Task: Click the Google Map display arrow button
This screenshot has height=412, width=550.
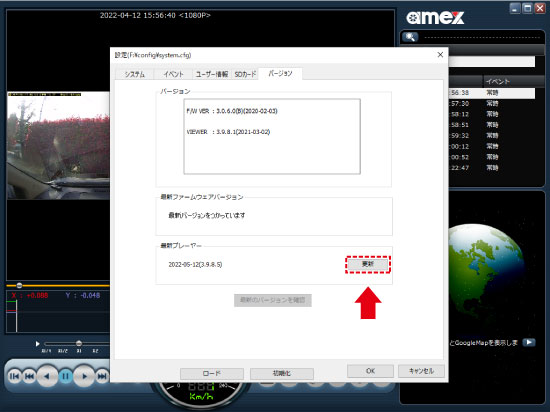Action: 529,342
